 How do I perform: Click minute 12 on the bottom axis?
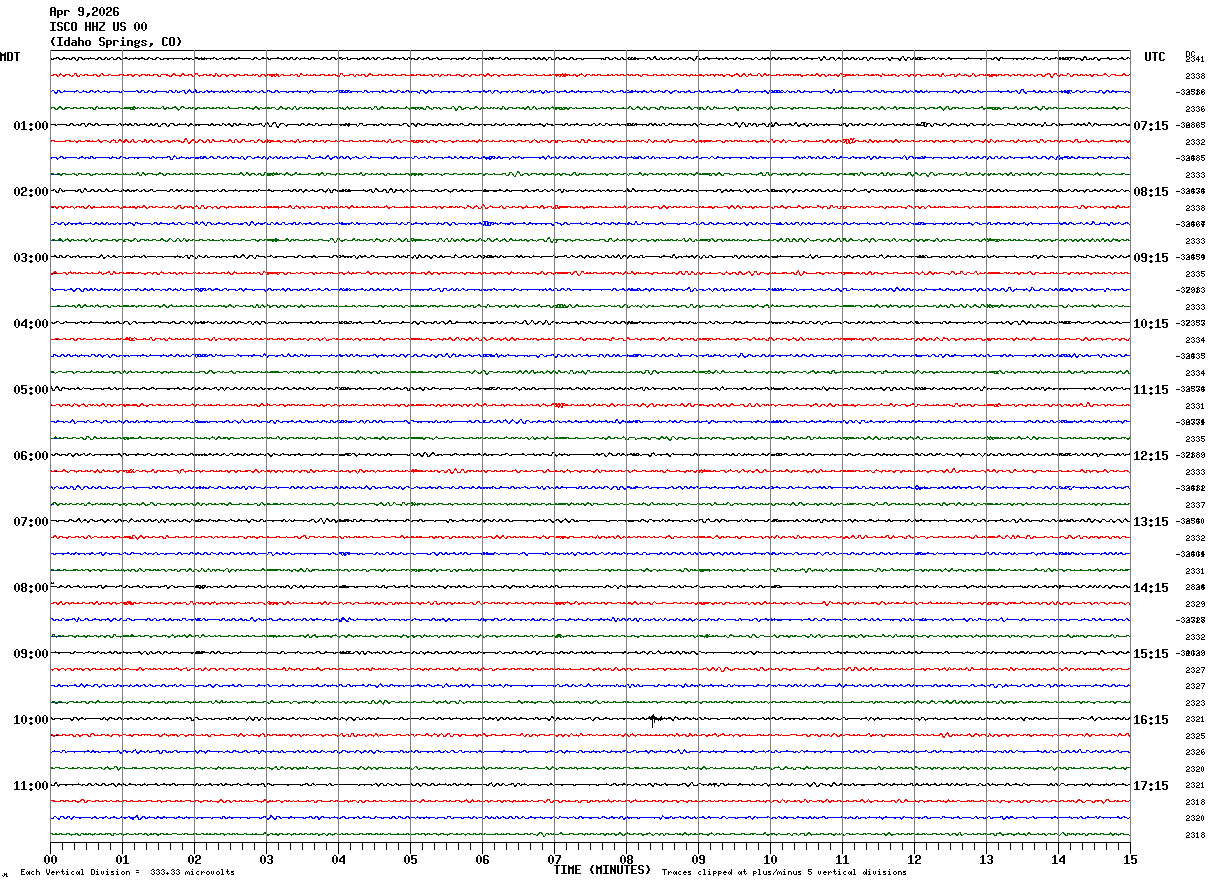(x=914, y=859)
